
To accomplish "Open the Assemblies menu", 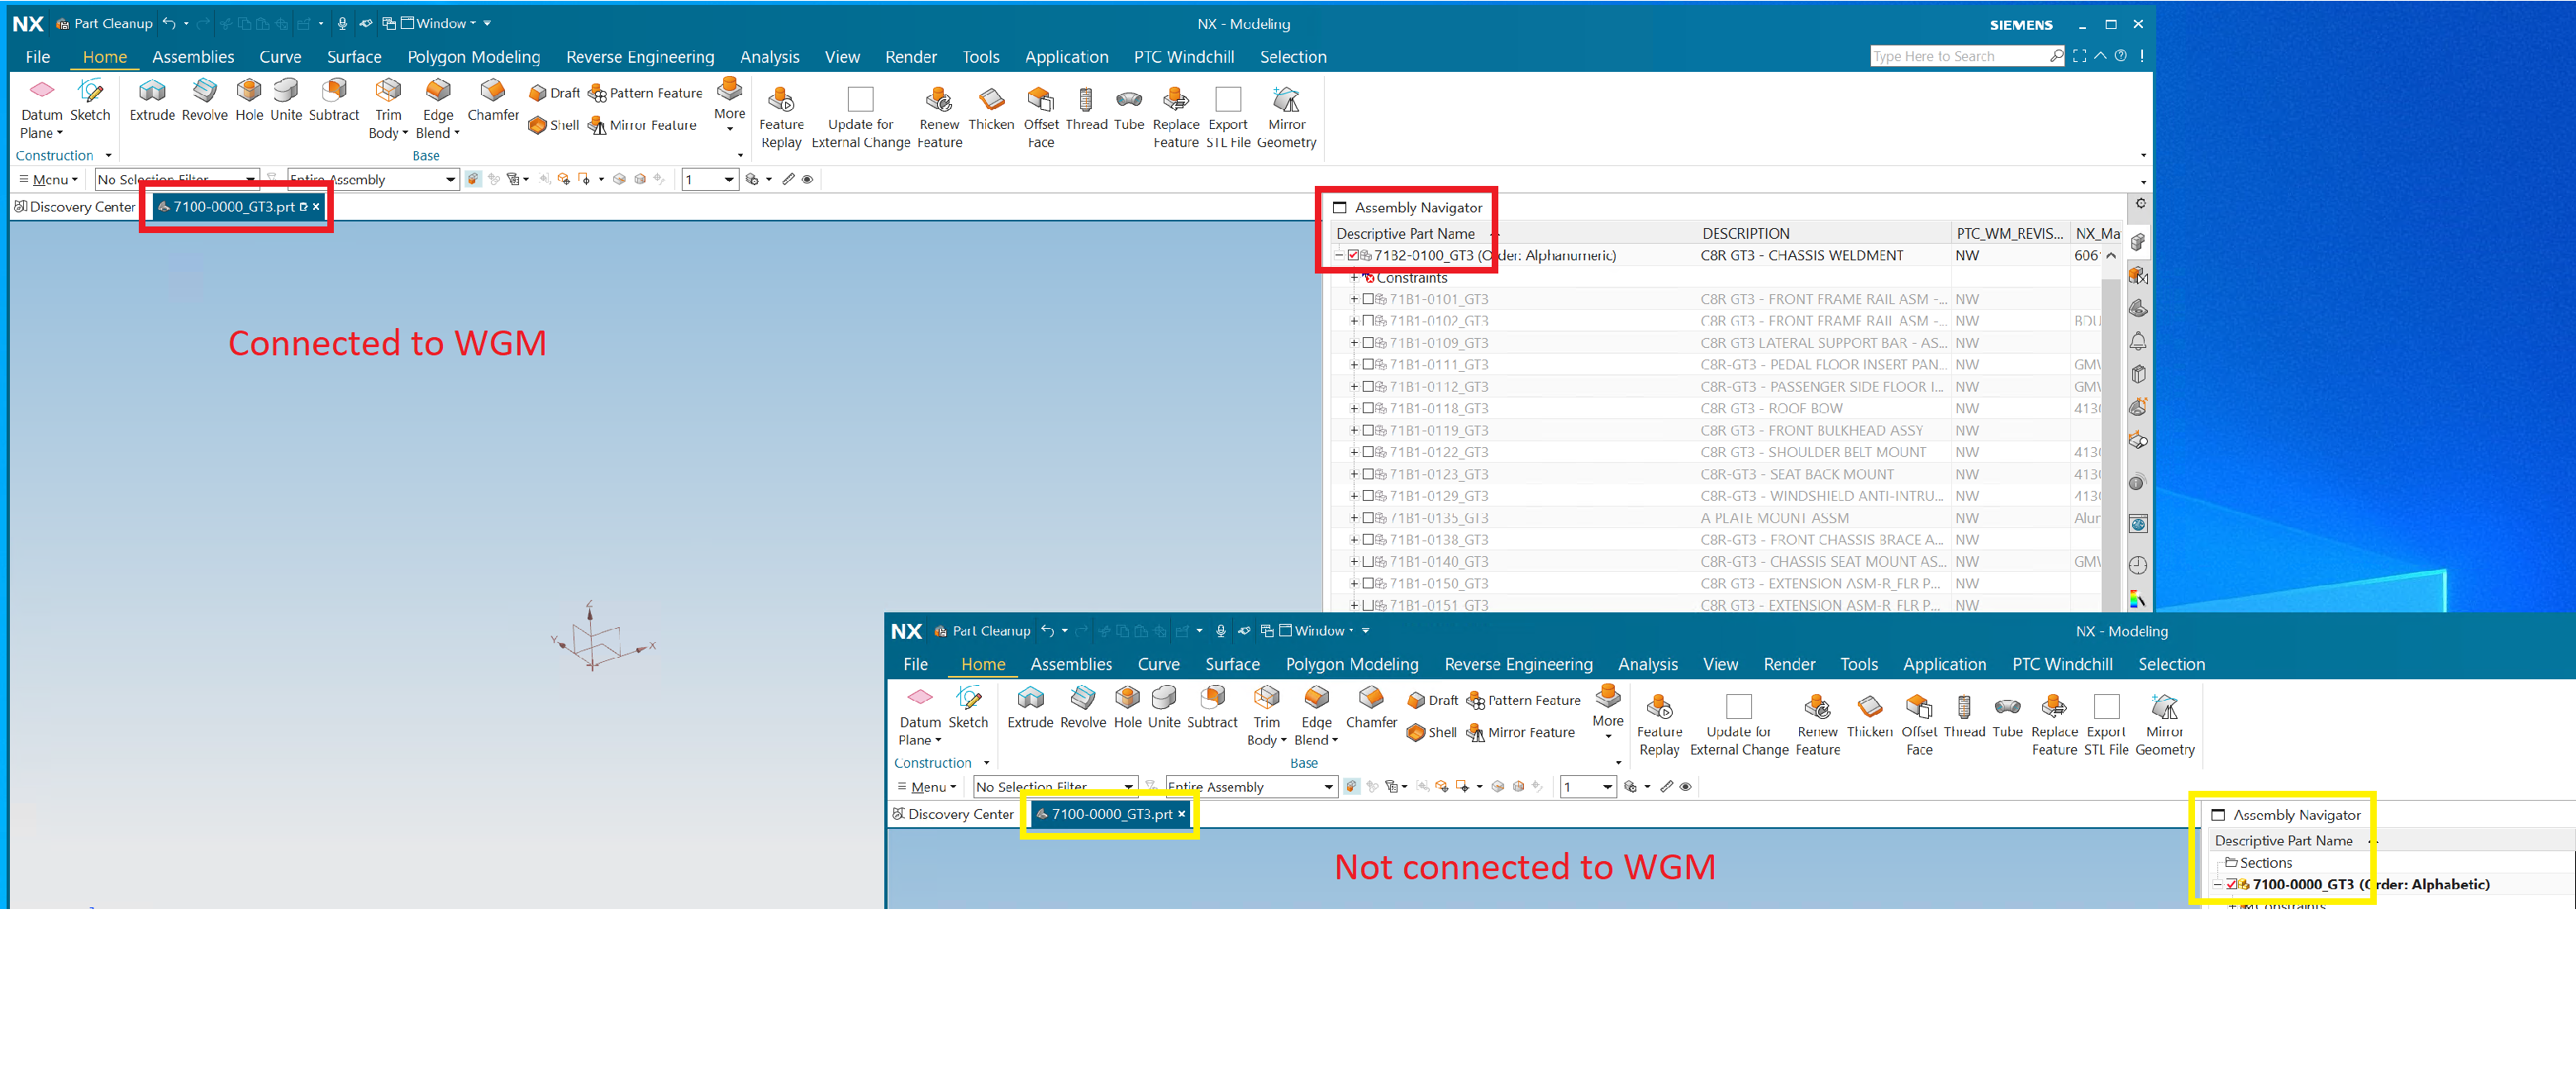I will (193, 57).
